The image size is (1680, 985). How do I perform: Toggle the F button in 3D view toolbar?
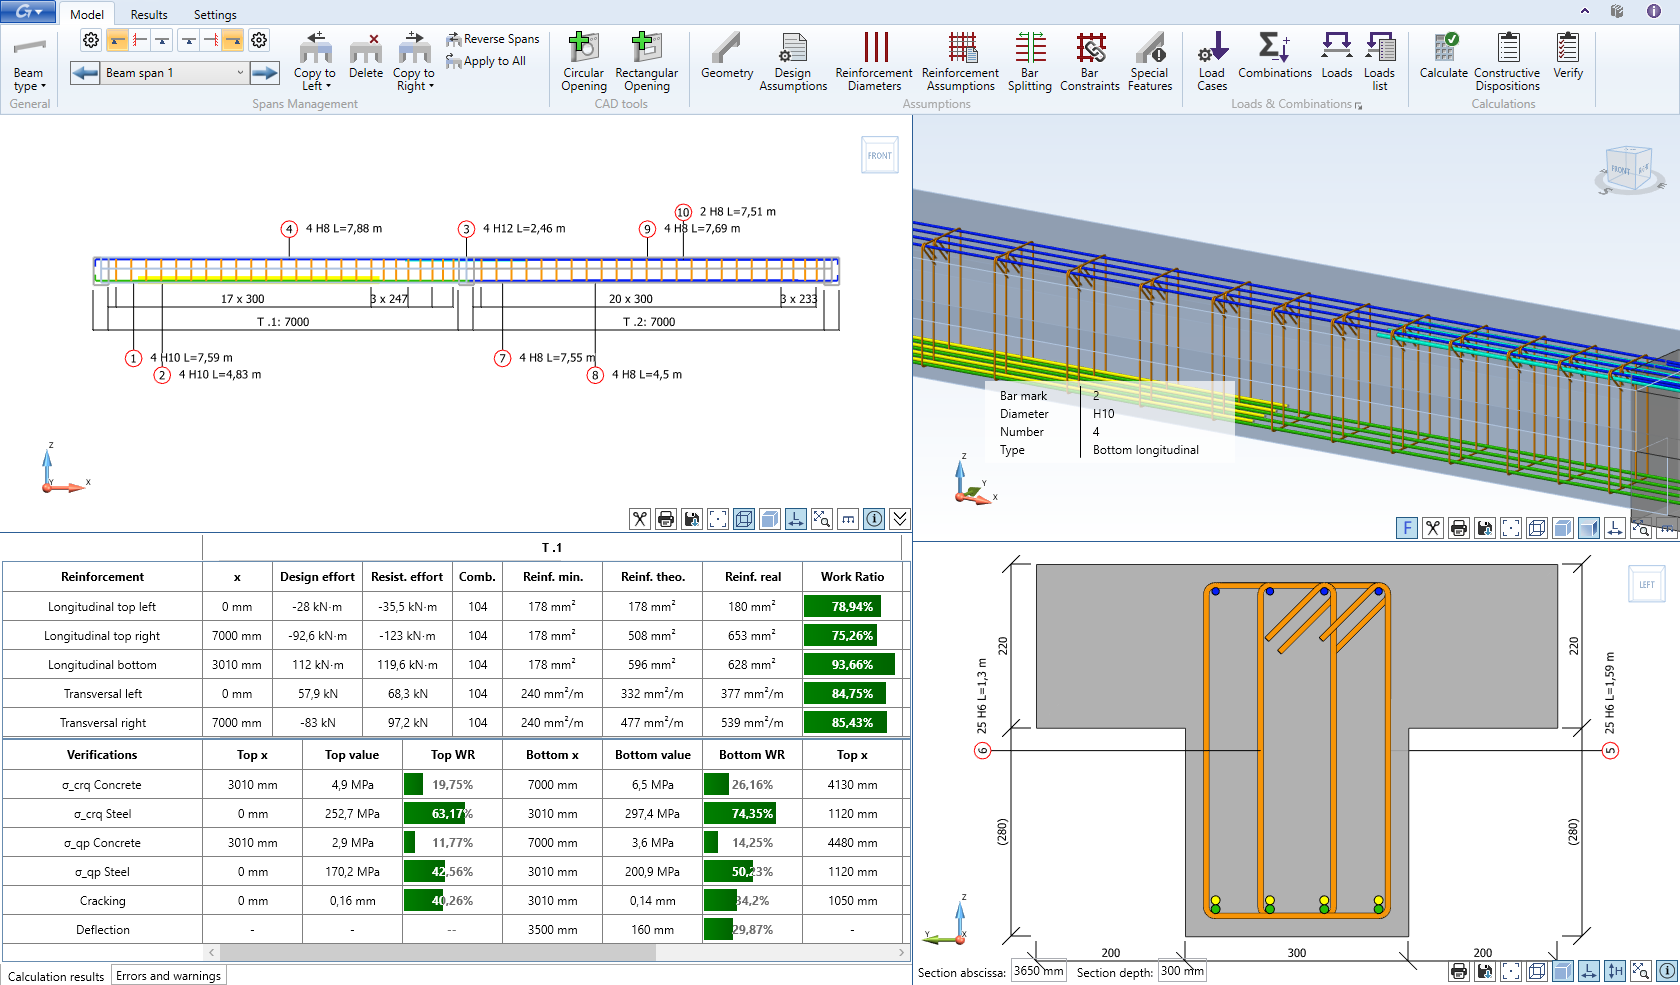(1407, 528)
